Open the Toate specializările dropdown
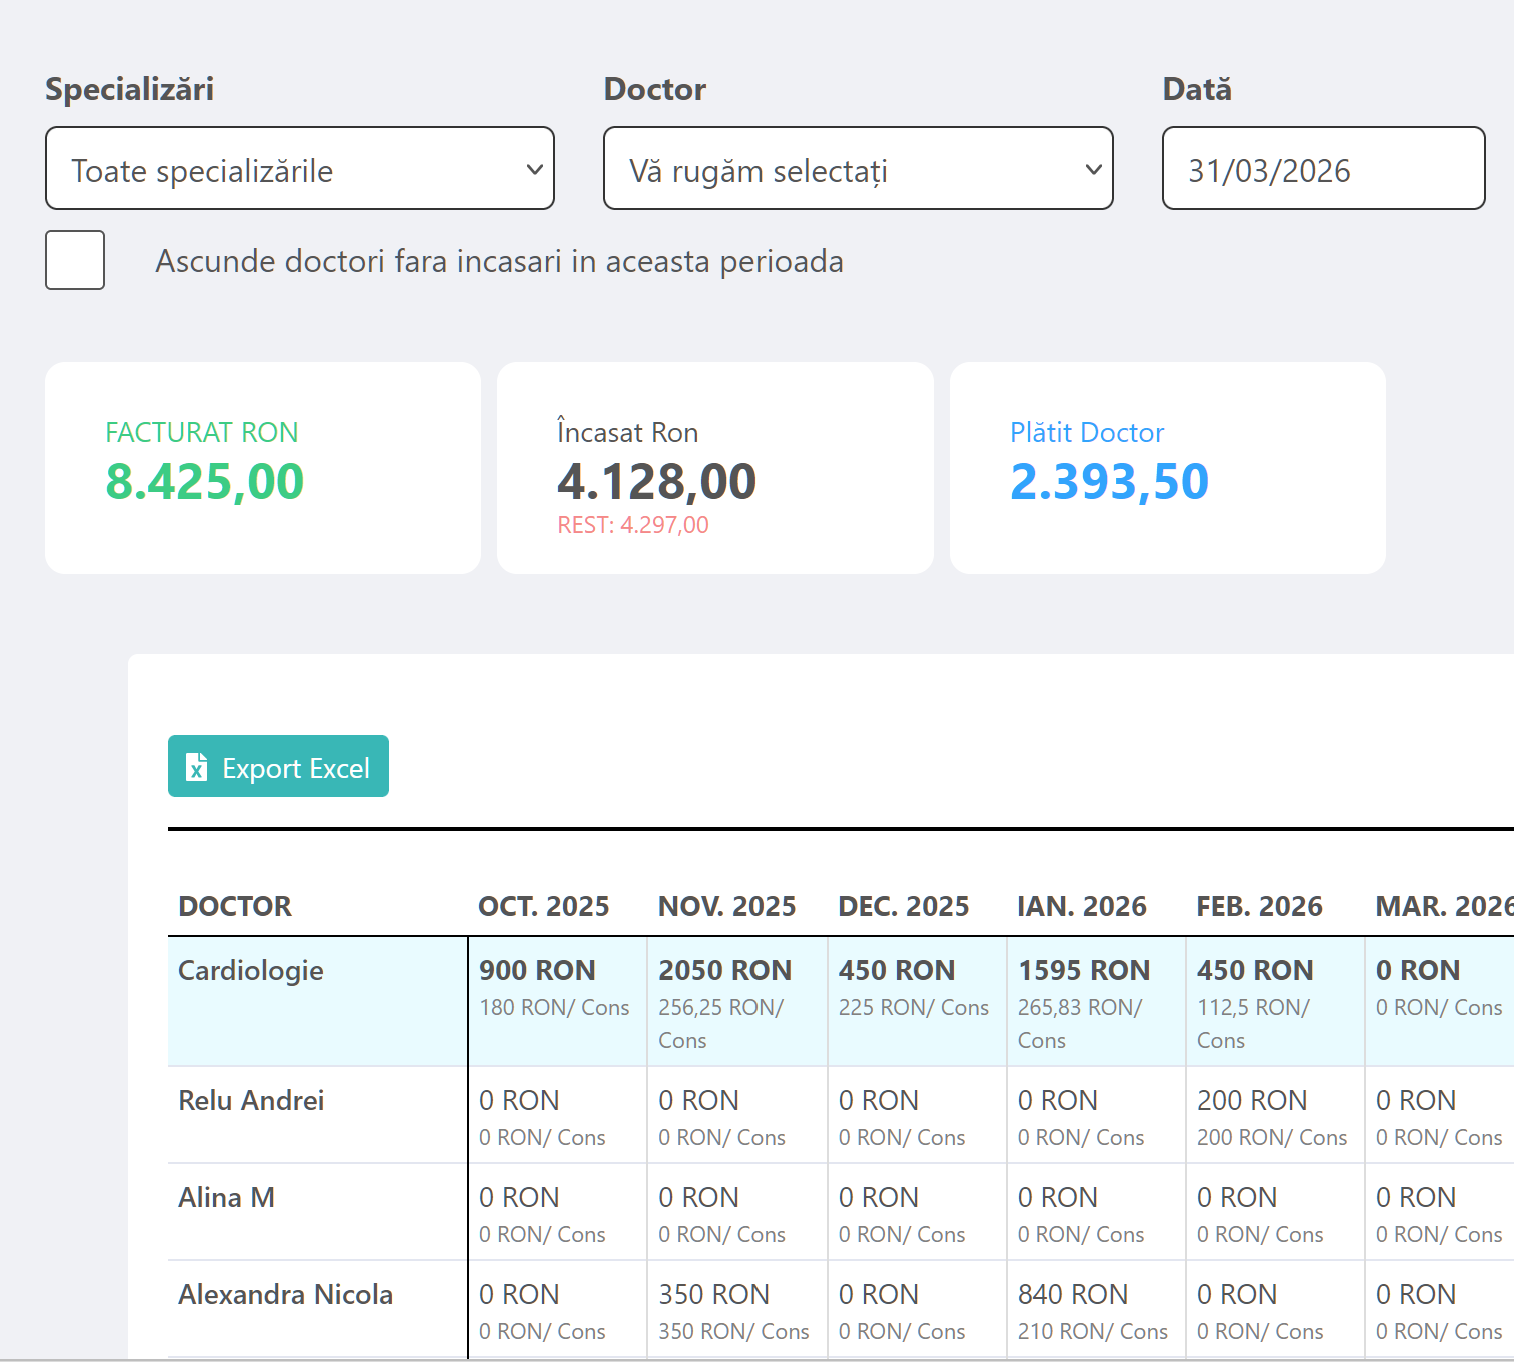This screenshot has width=1514, height=1362. tap(300, 169)
